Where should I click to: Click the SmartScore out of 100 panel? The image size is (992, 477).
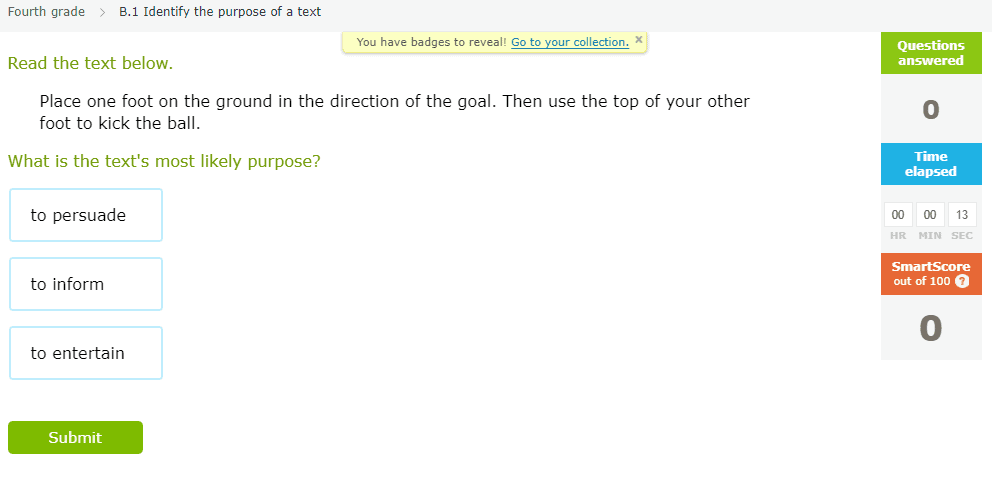pyautogui.click(x=931, y=274)
